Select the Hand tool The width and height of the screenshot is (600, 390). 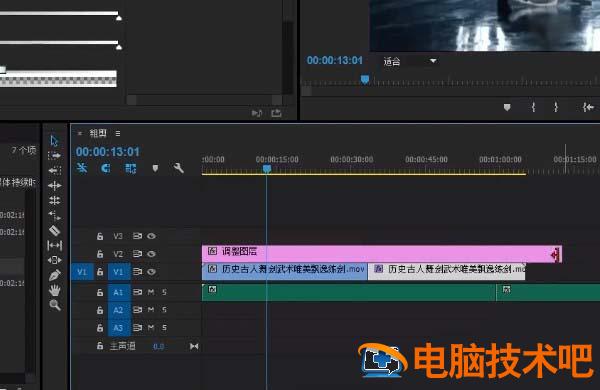tap(55, 290)
